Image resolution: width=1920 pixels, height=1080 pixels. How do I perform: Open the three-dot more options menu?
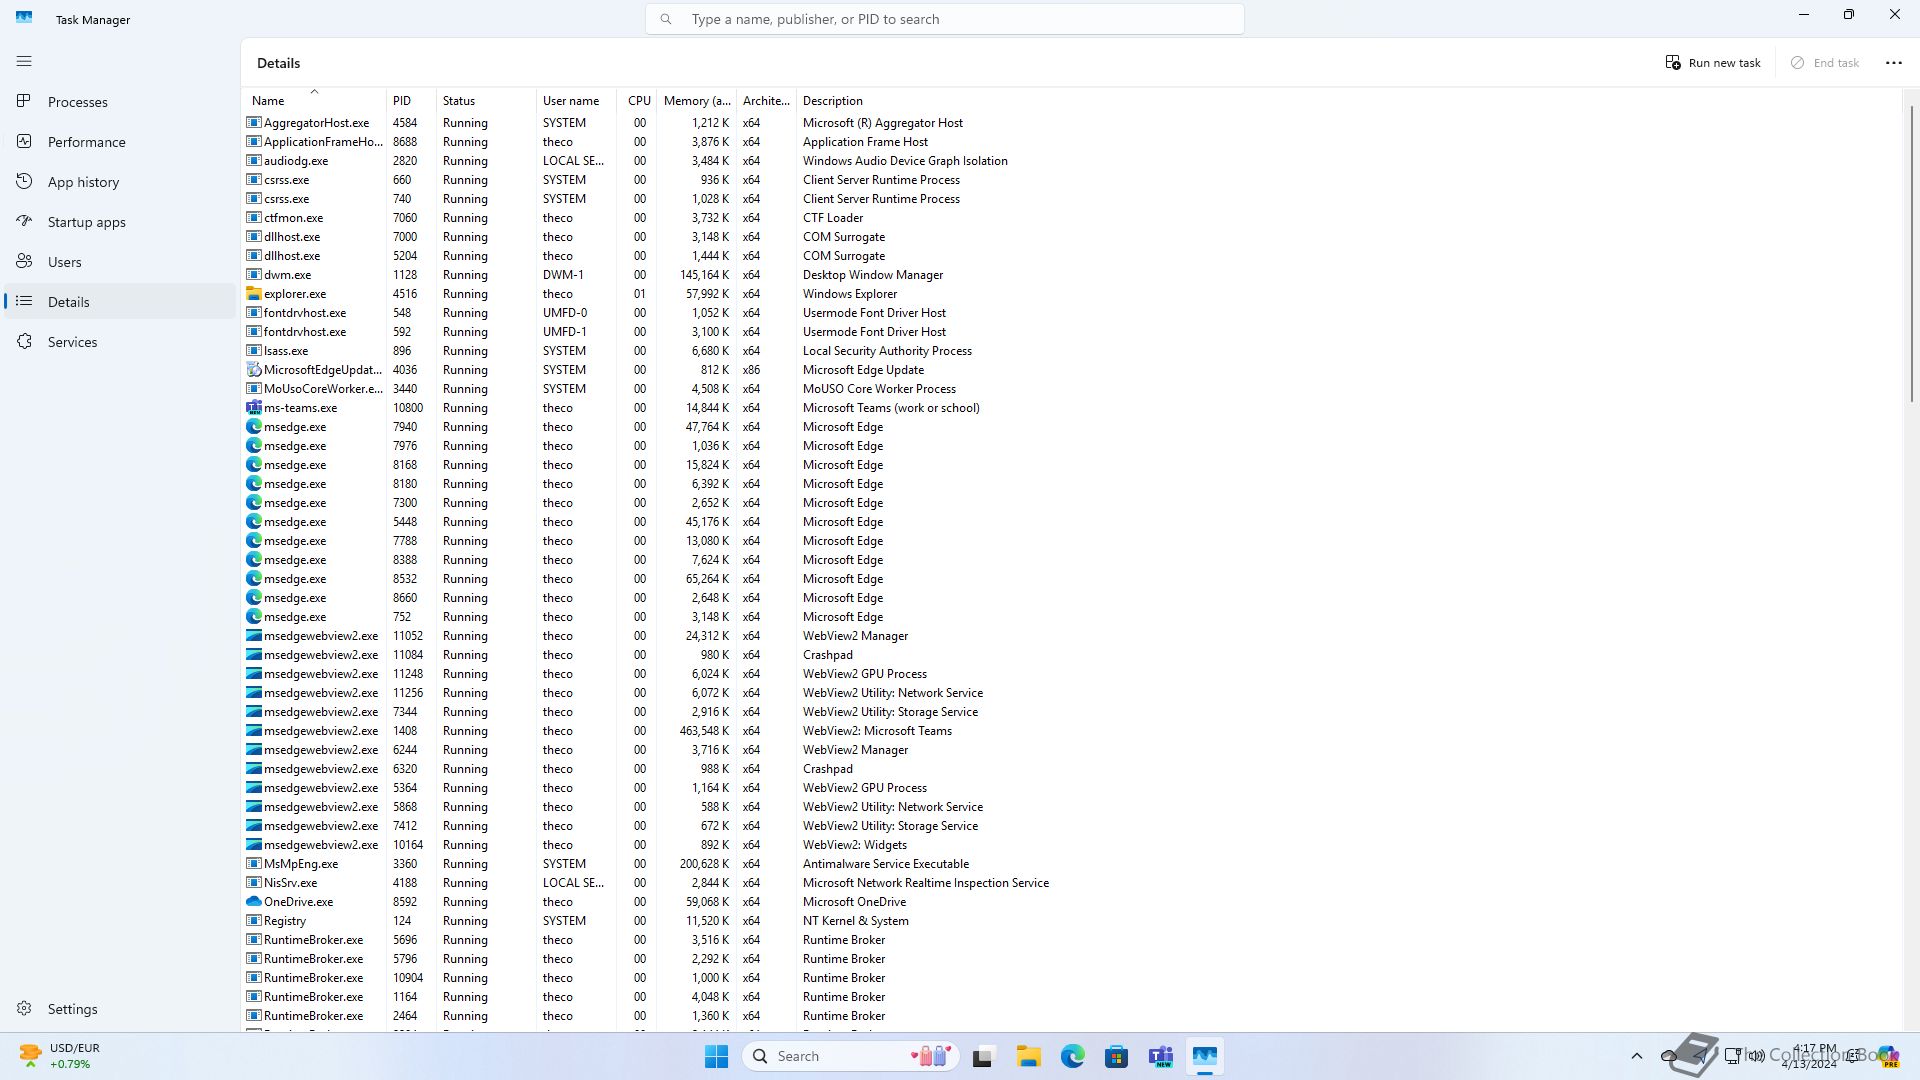pos(1893,62)
